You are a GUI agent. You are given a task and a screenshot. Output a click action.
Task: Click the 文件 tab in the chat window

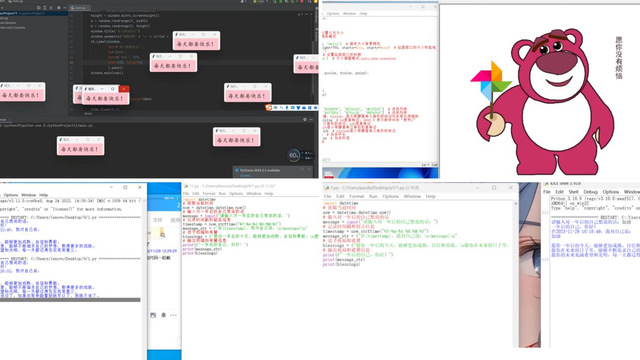pyautogui.click(x=158, y=220)
